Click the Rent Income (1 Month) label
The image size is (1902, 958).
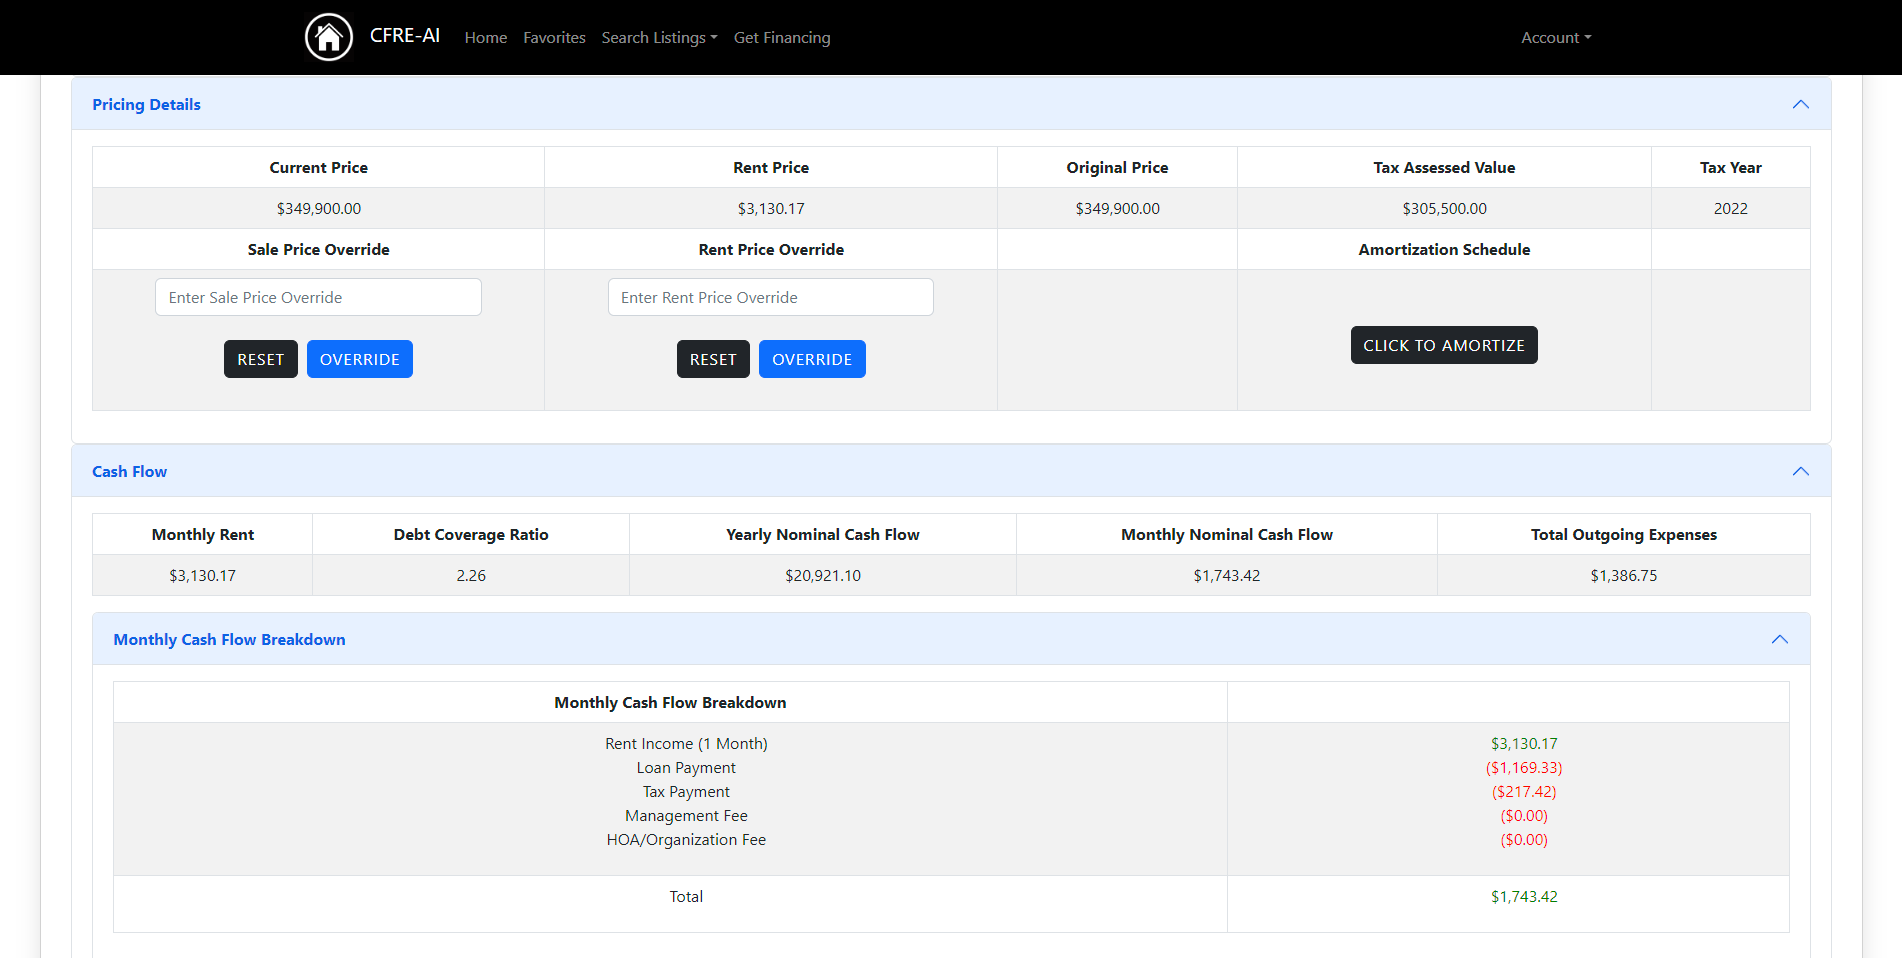(686, 744)
